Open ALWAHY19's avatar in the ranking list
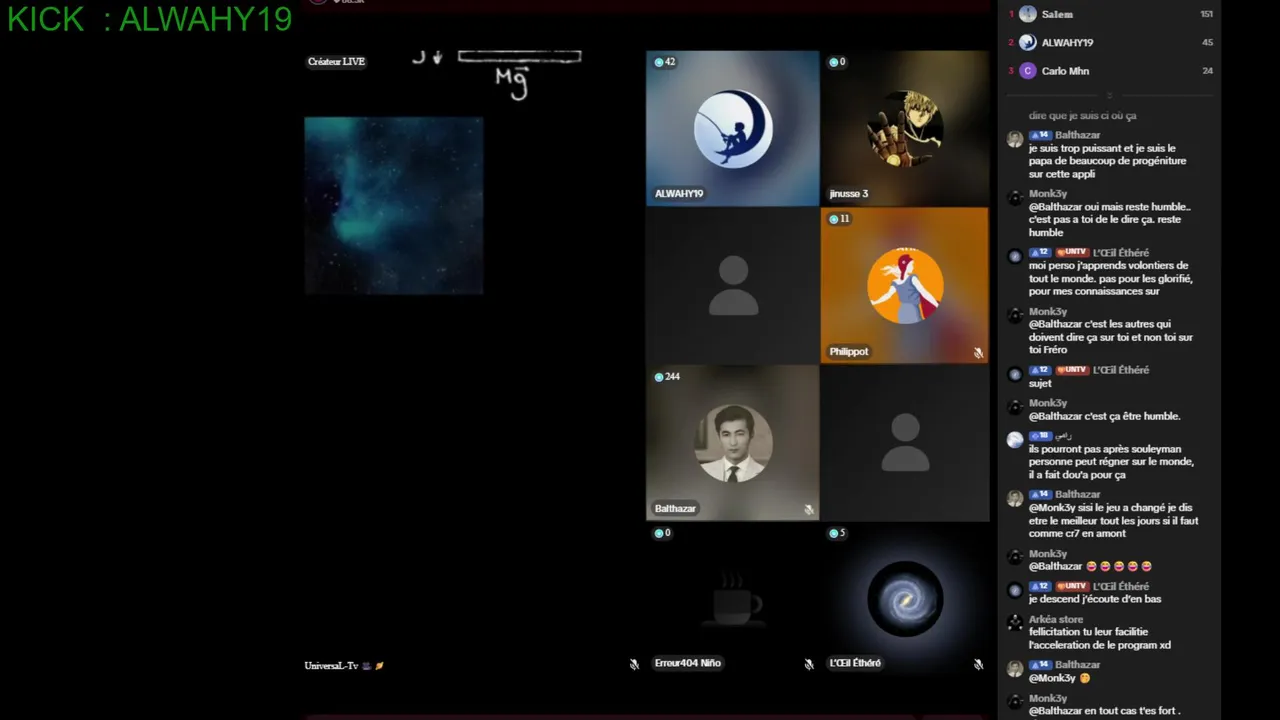 (1028, 43)
